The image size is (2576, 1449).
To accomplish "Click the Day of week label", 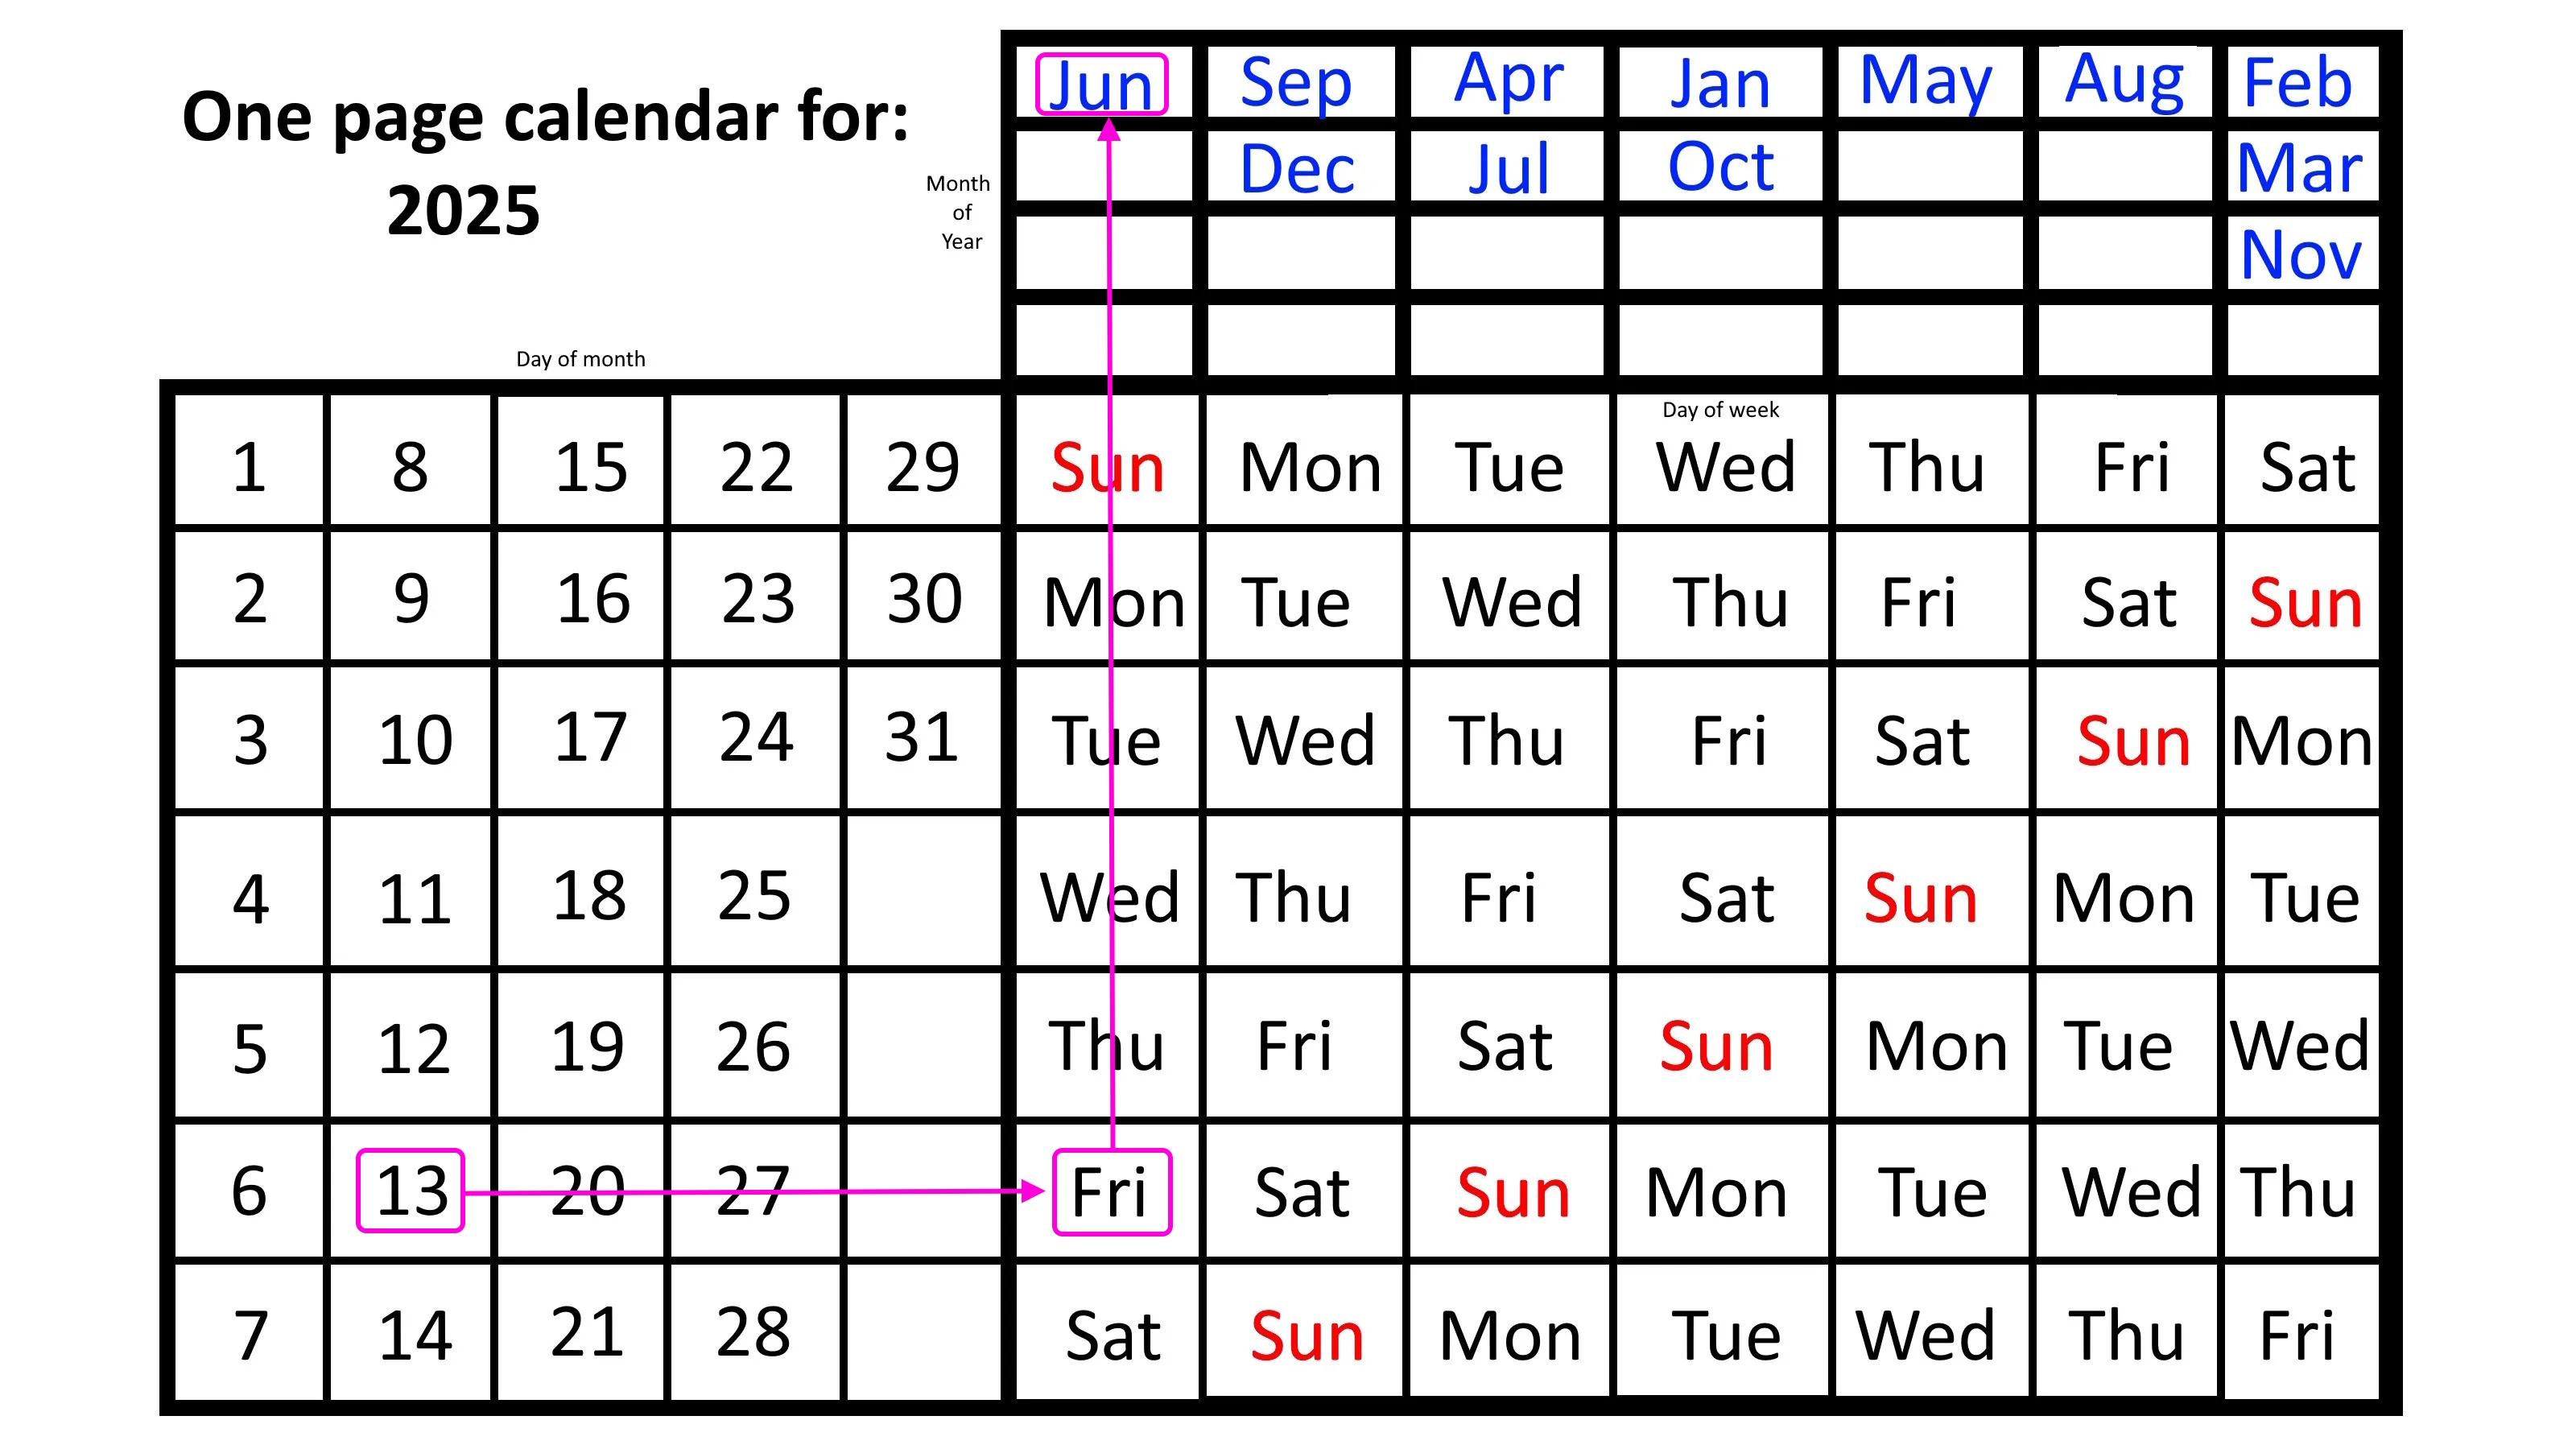I will [x=1715, y=411].
